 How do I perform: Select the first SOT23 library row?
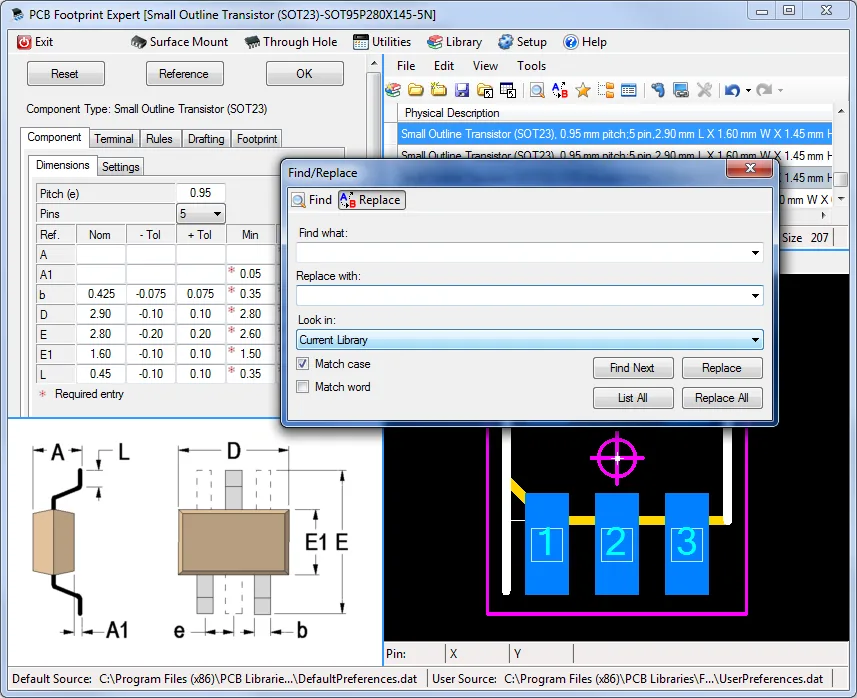coord(613,134)
